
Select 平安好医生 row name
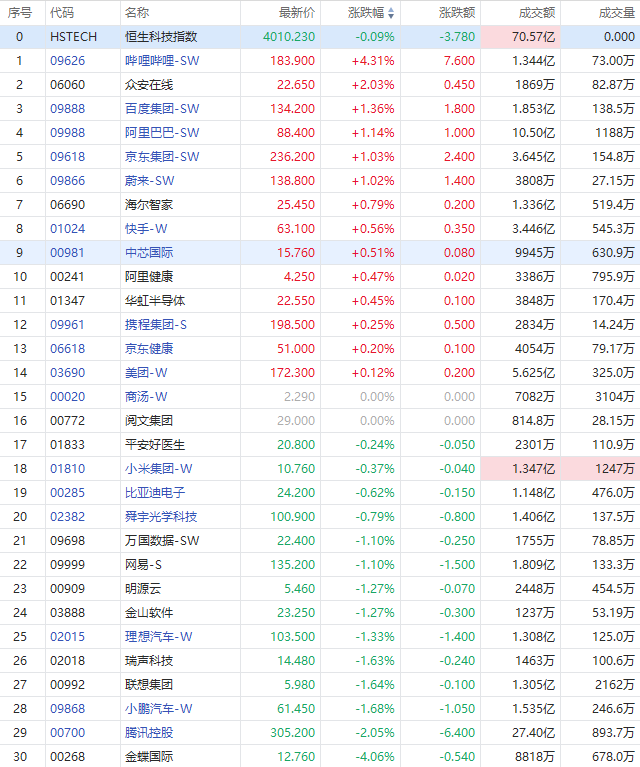point(155,444)
